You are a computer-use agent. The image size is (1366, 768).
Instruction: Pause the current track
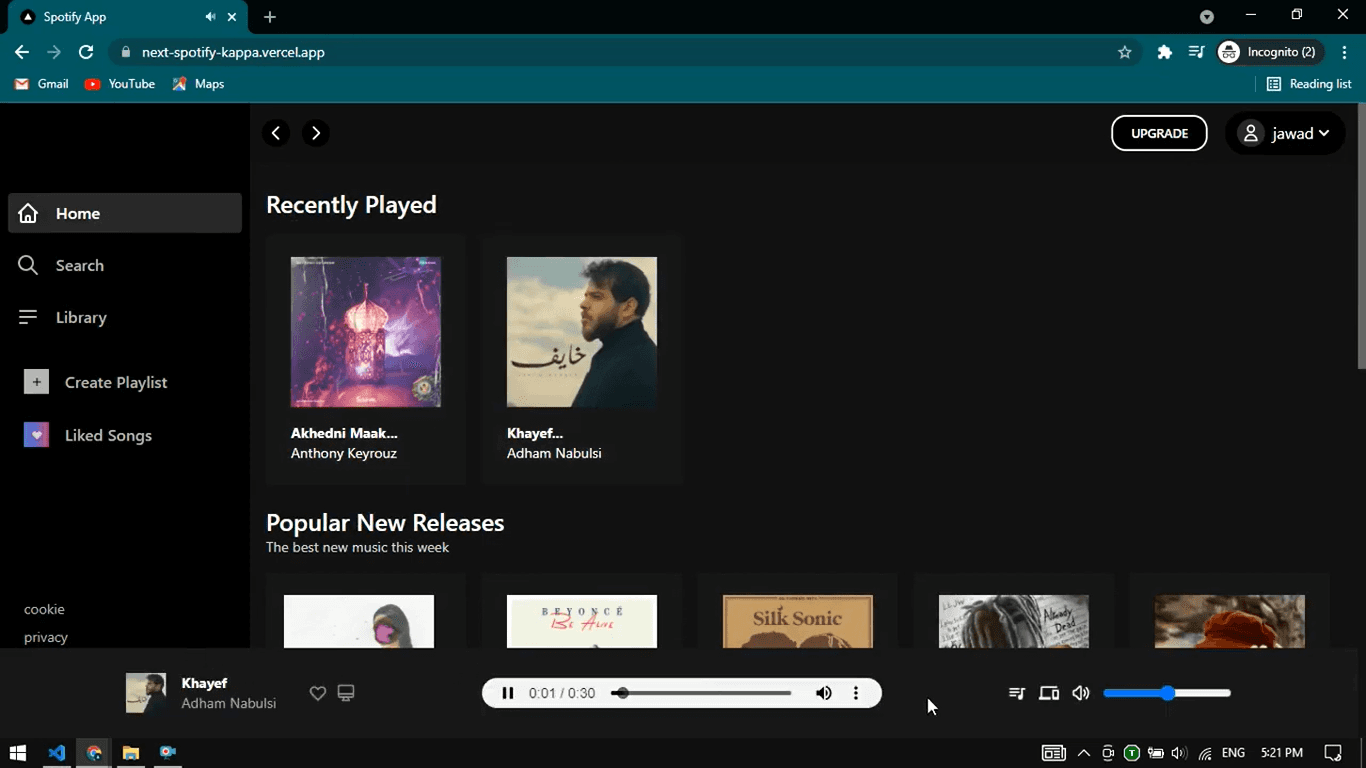pyautogui.click(x=508, y=693)
